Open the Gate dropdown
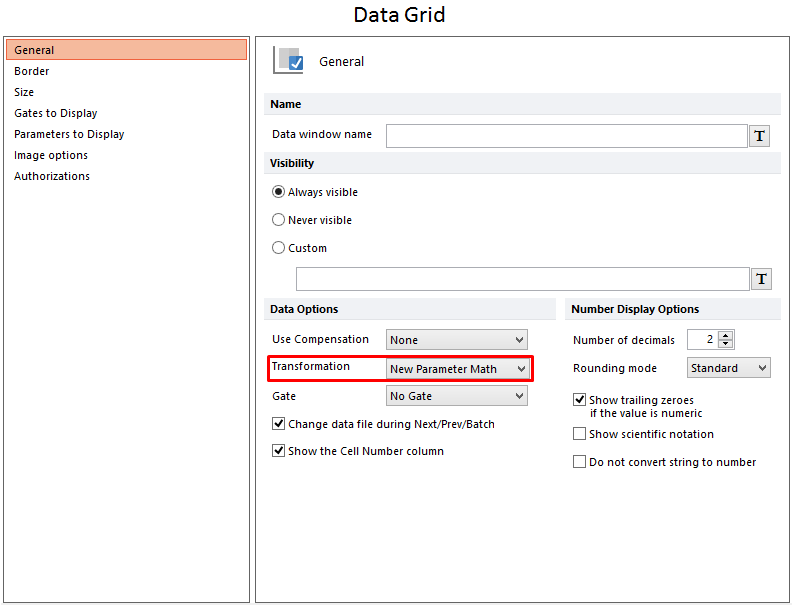Image resolution: width=792 pixels, height=605 pixels. click(x=457, y=396)
